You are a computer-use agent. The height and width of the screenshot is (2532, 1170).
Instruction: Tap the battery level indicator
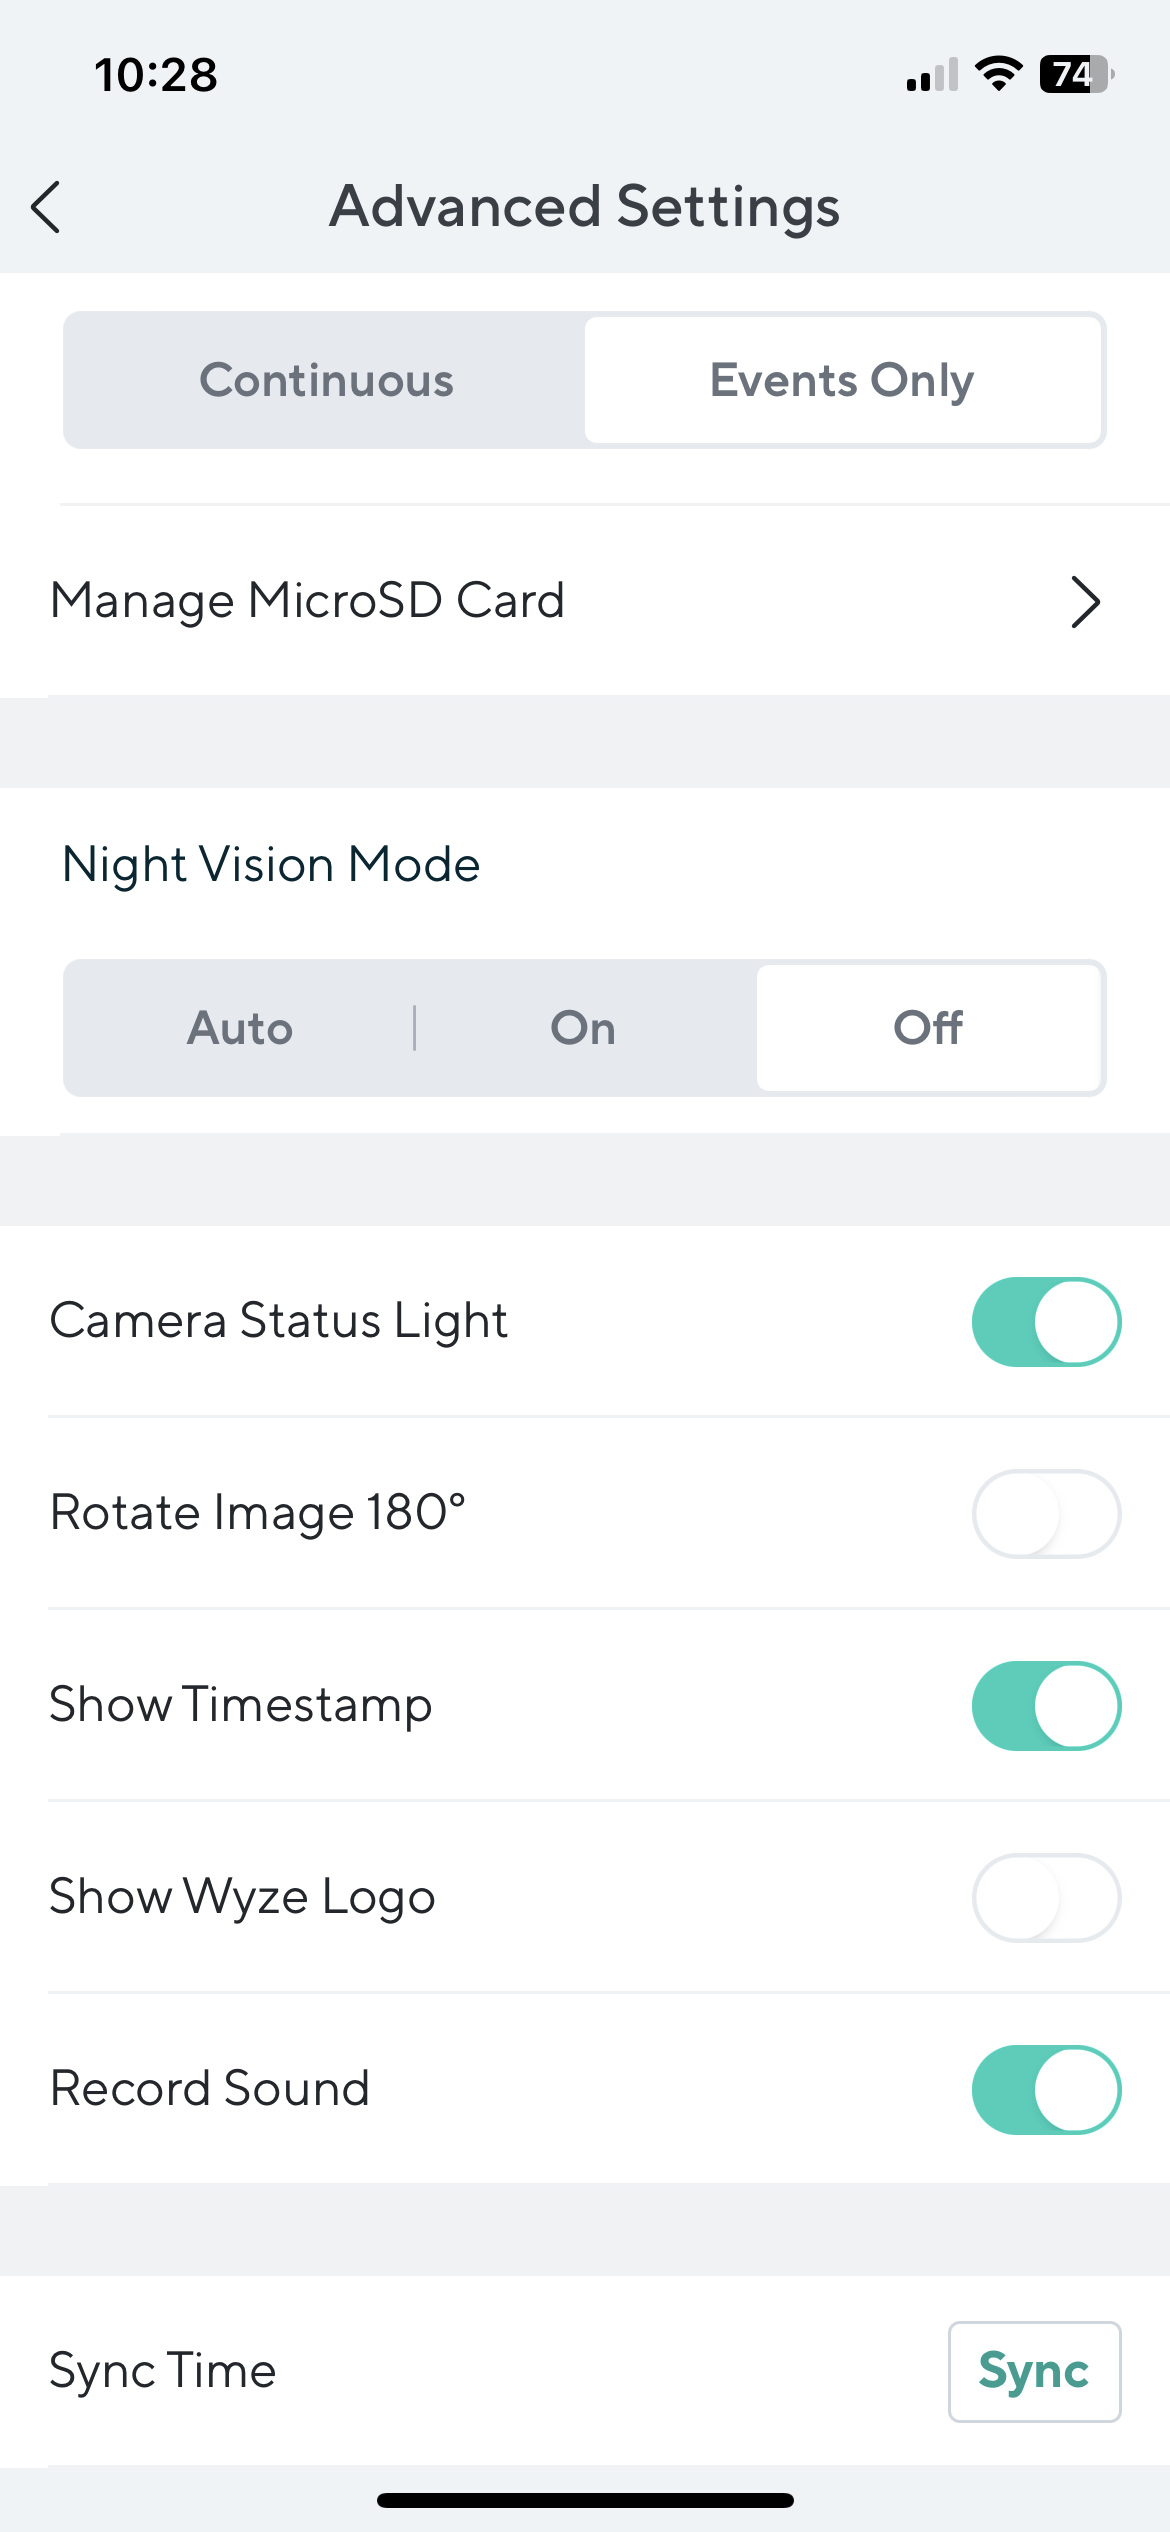click(x=1076, y=74)
